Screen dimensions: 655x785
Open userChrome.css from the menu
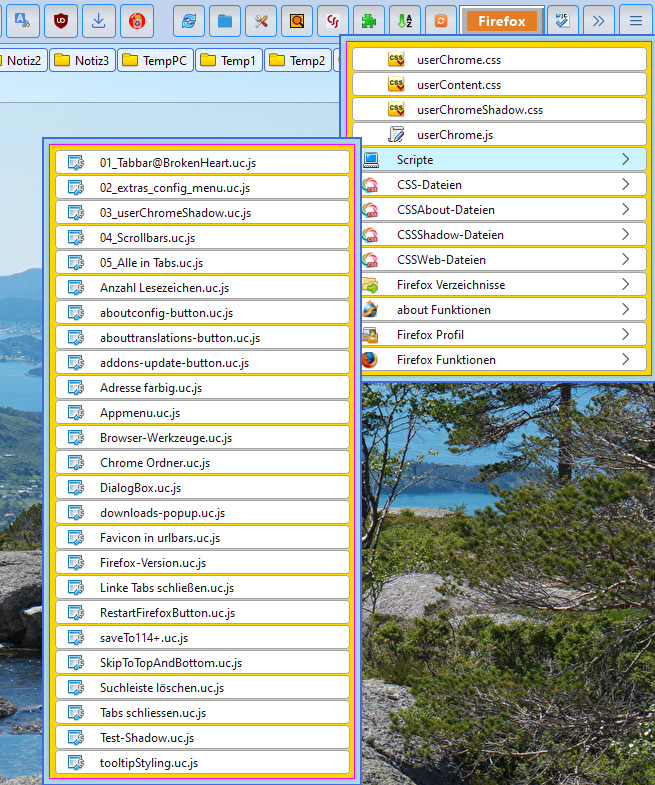pyautogui.click(x=499, y=60)
